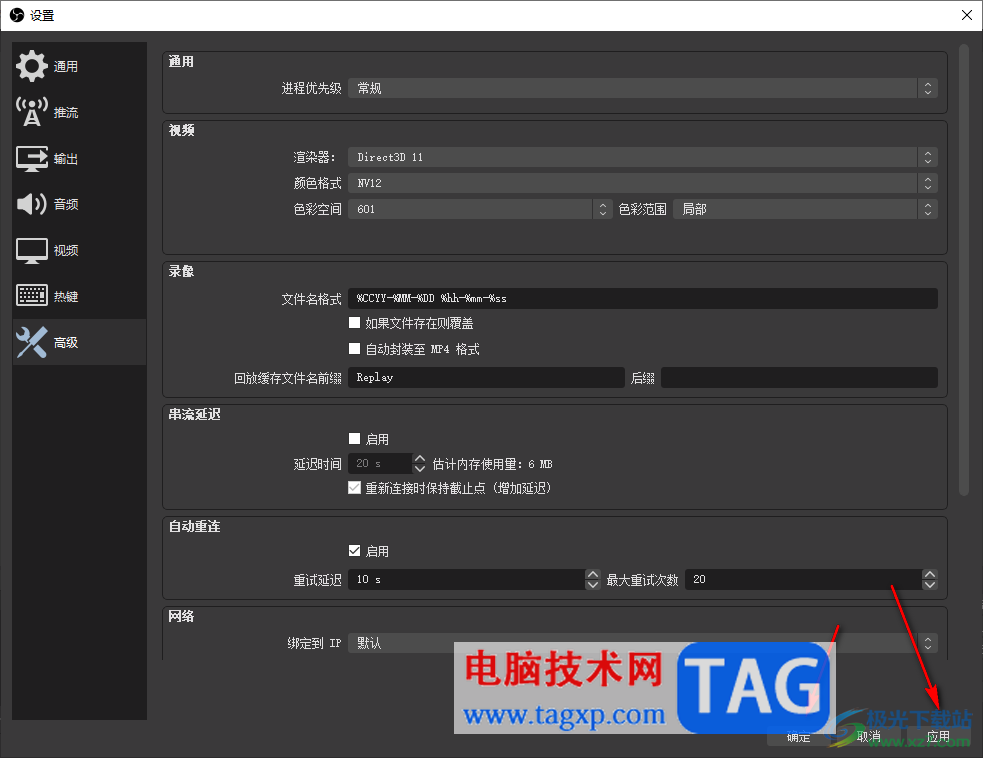Open the Output (输出) monitor icon
This screenshot has height=758, width=983.
[31, 158]
